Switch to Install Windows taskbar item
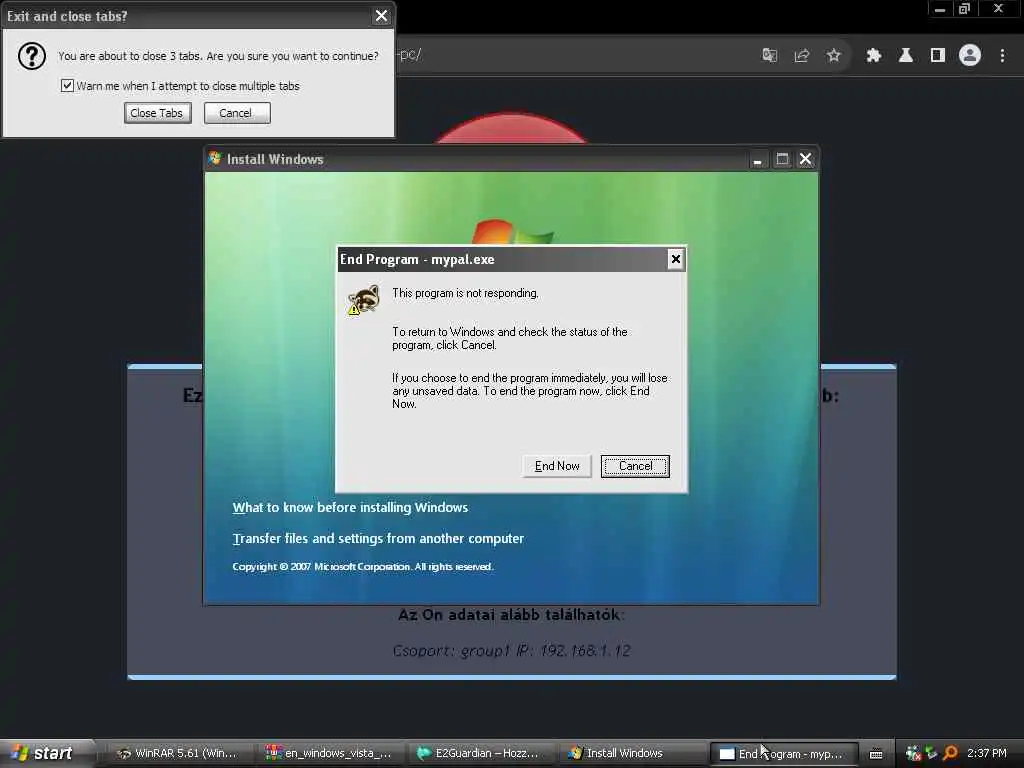 pos(632,753)
